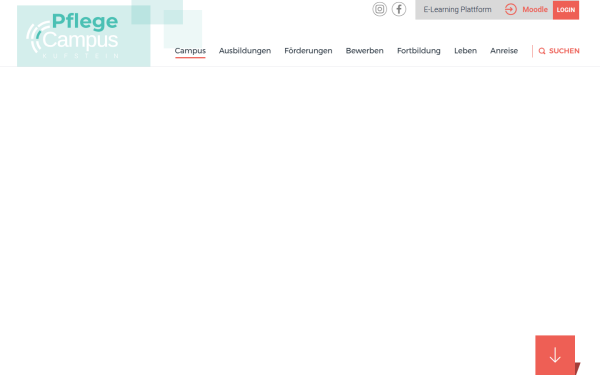Click the E-Learning Plattform label

pyautogui.click(x=457, y=10)
